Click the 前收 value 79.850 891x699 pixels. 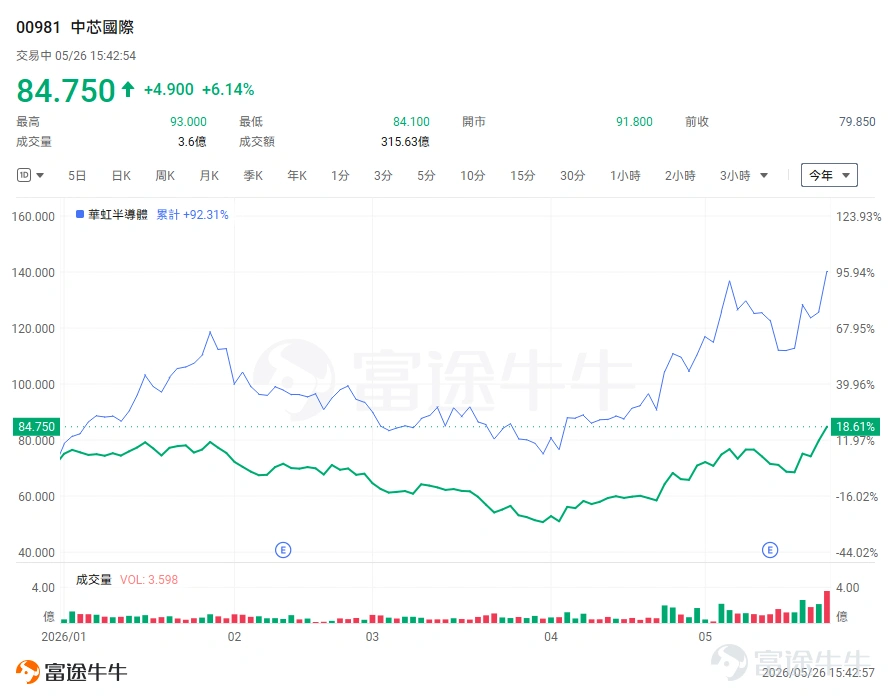[857, 122]
